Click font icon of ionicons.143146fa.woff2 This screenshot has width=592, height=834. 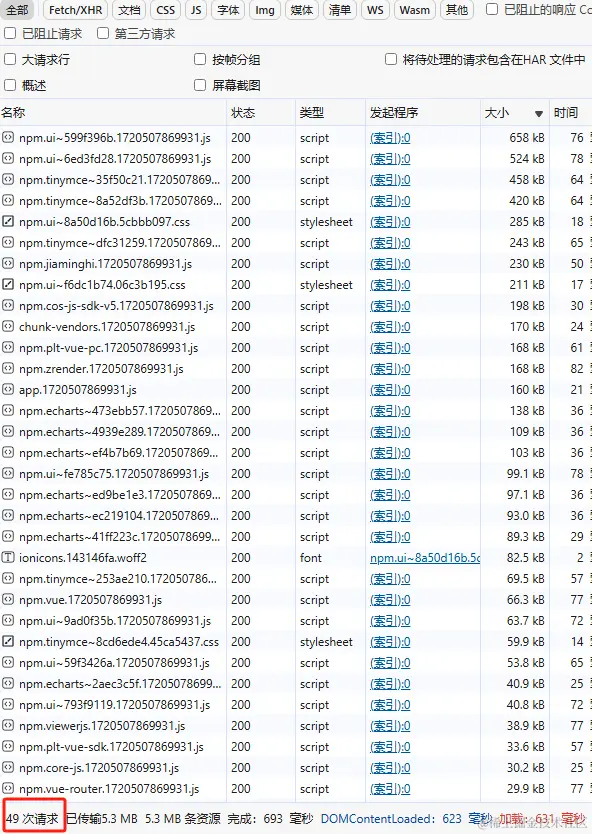[x=8, y=557]
